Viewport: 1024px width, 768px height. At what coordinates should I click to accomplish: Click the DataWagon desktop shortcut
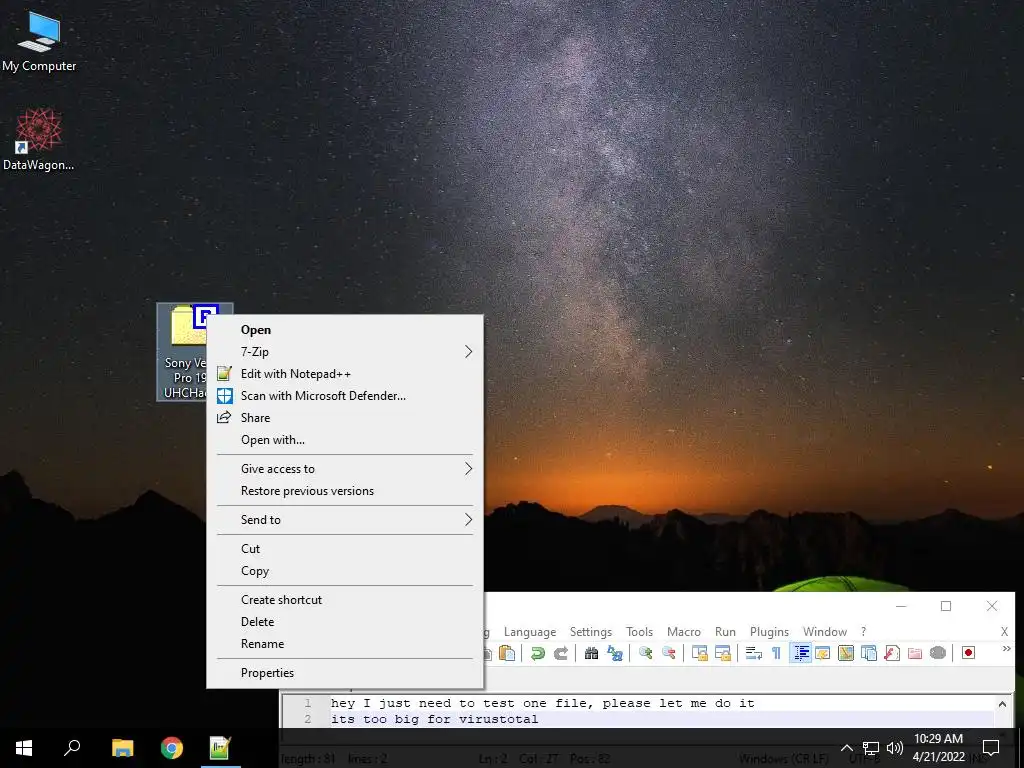39,139
